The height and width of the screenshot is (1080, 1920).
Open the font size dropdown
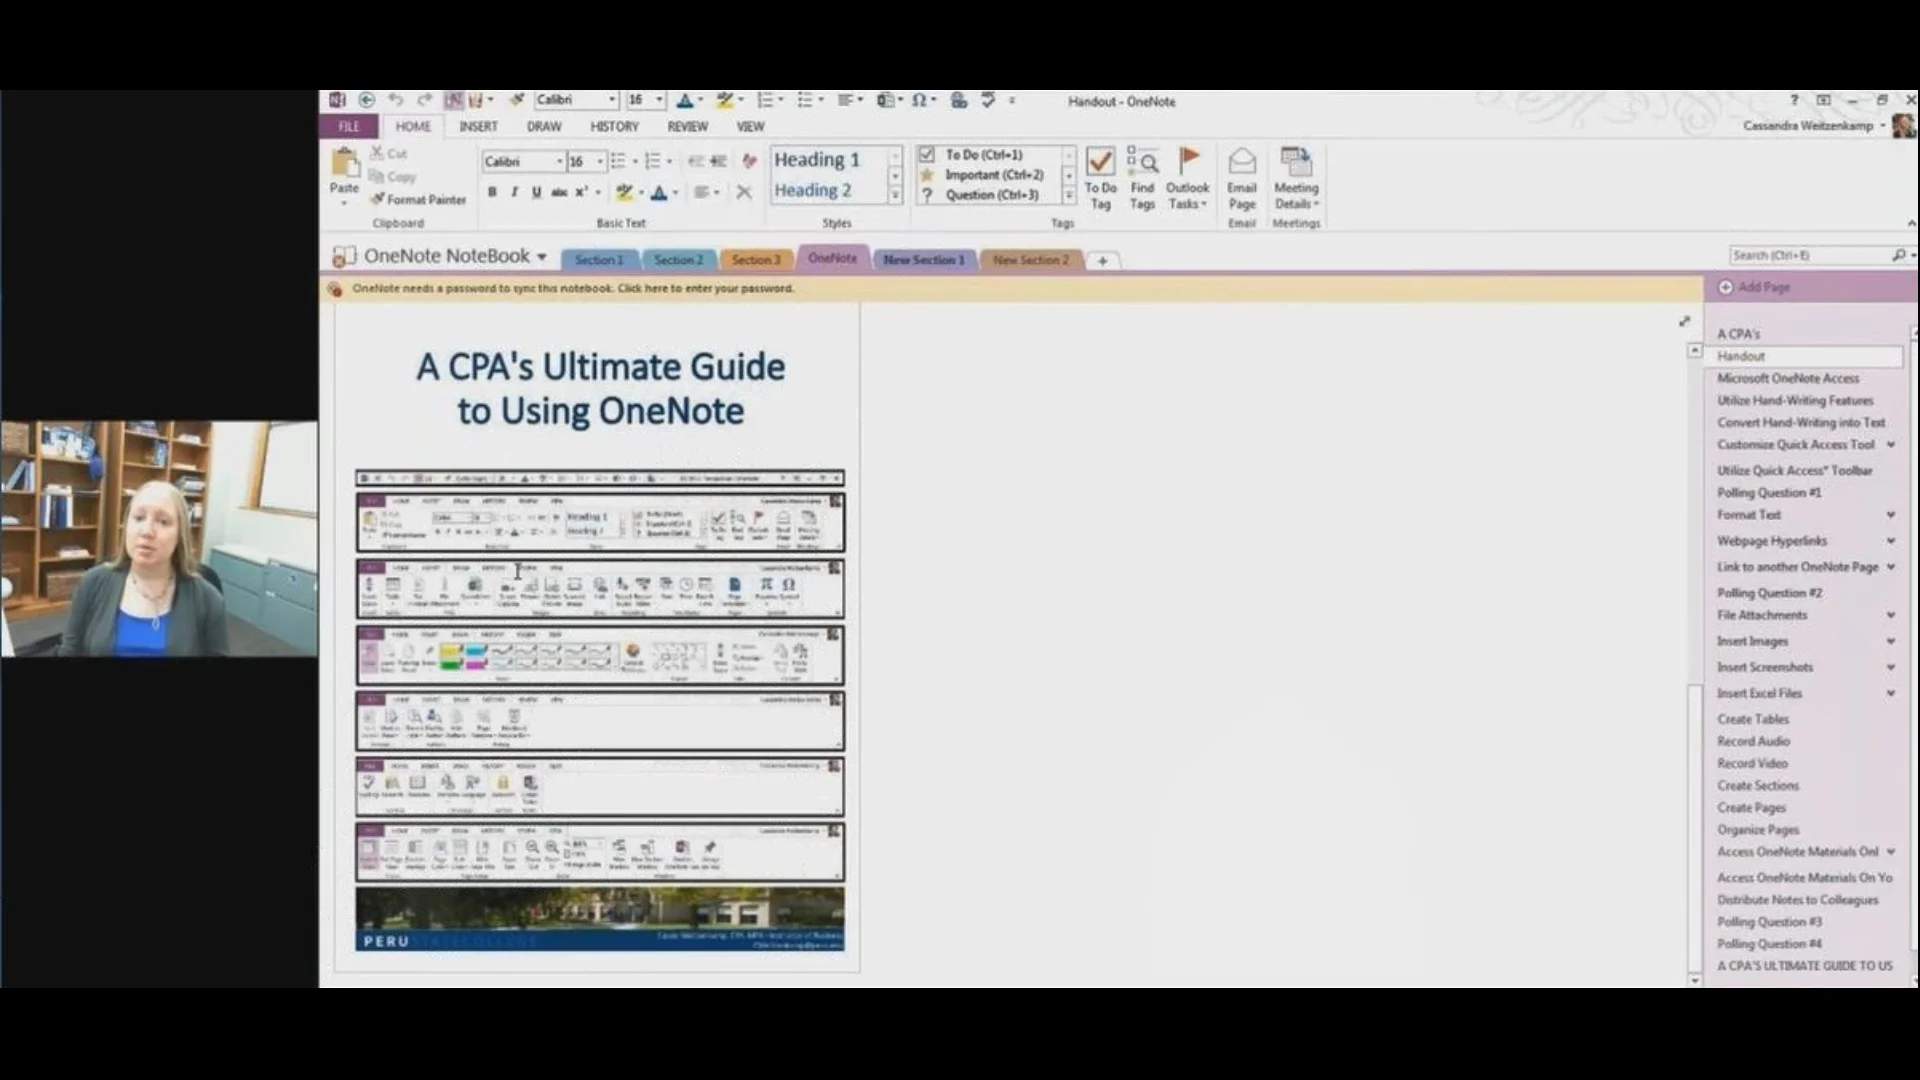598,161
